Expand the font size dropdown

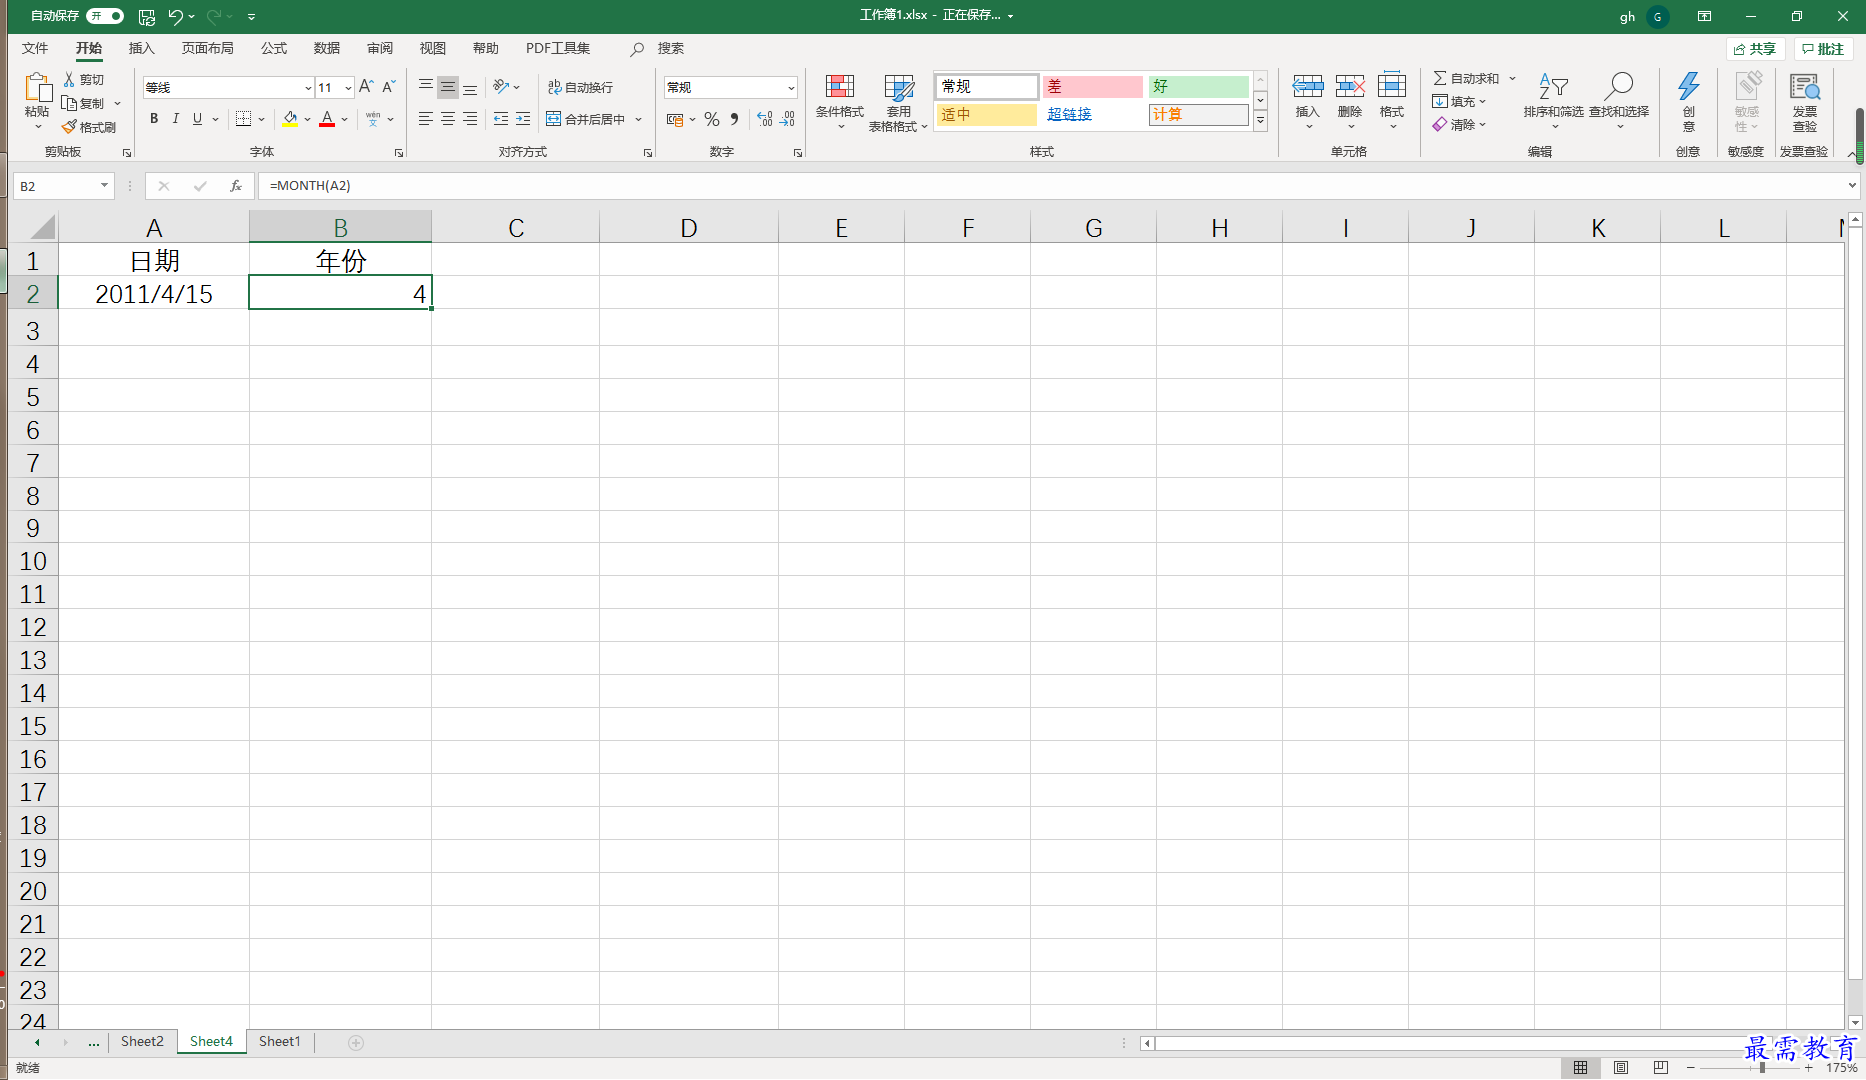point(348,88)
